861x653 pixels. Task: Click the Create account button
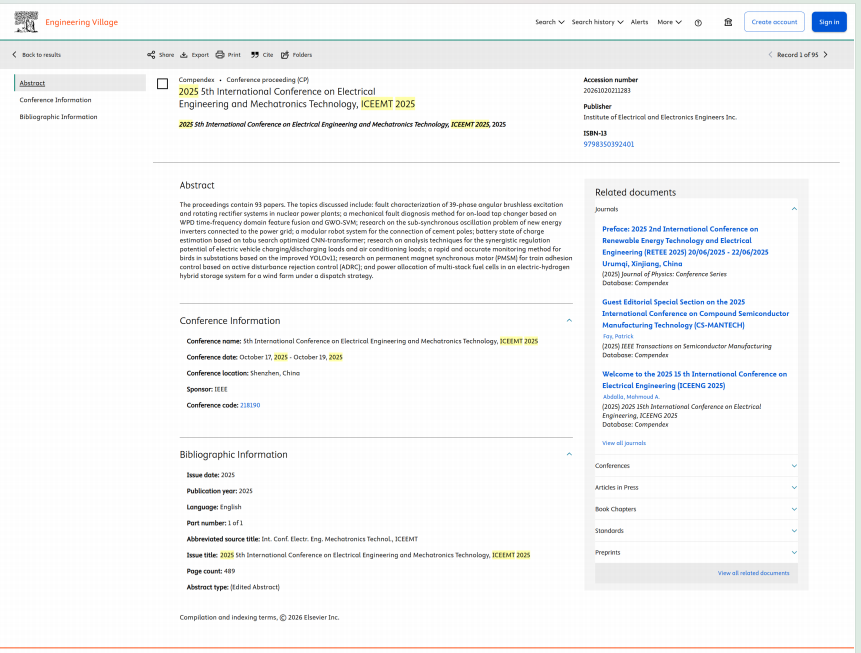click(x=774, y=22)
